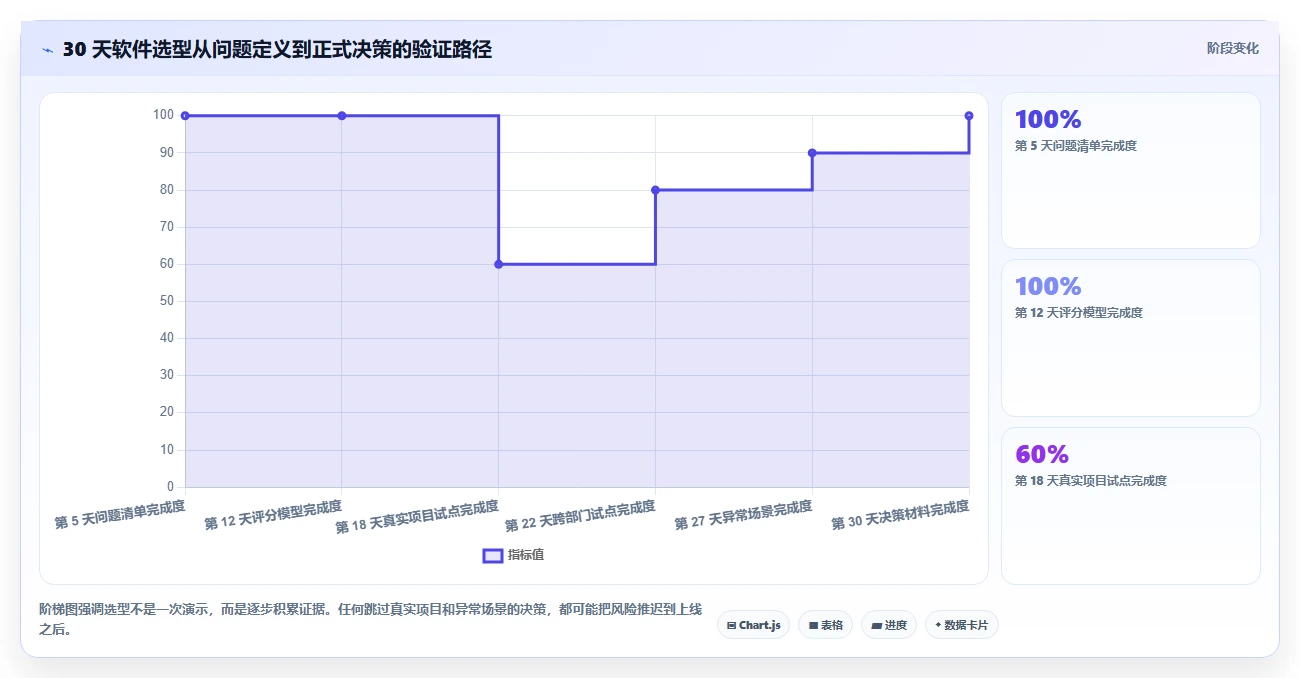Click the 表格 tag chip

point(825,625)
